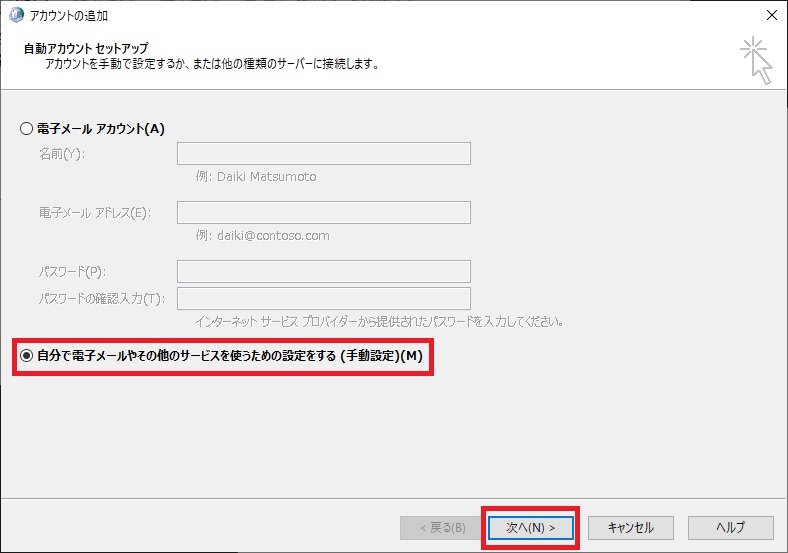Close the アカウントの追加 dialog window

(772, 16)
